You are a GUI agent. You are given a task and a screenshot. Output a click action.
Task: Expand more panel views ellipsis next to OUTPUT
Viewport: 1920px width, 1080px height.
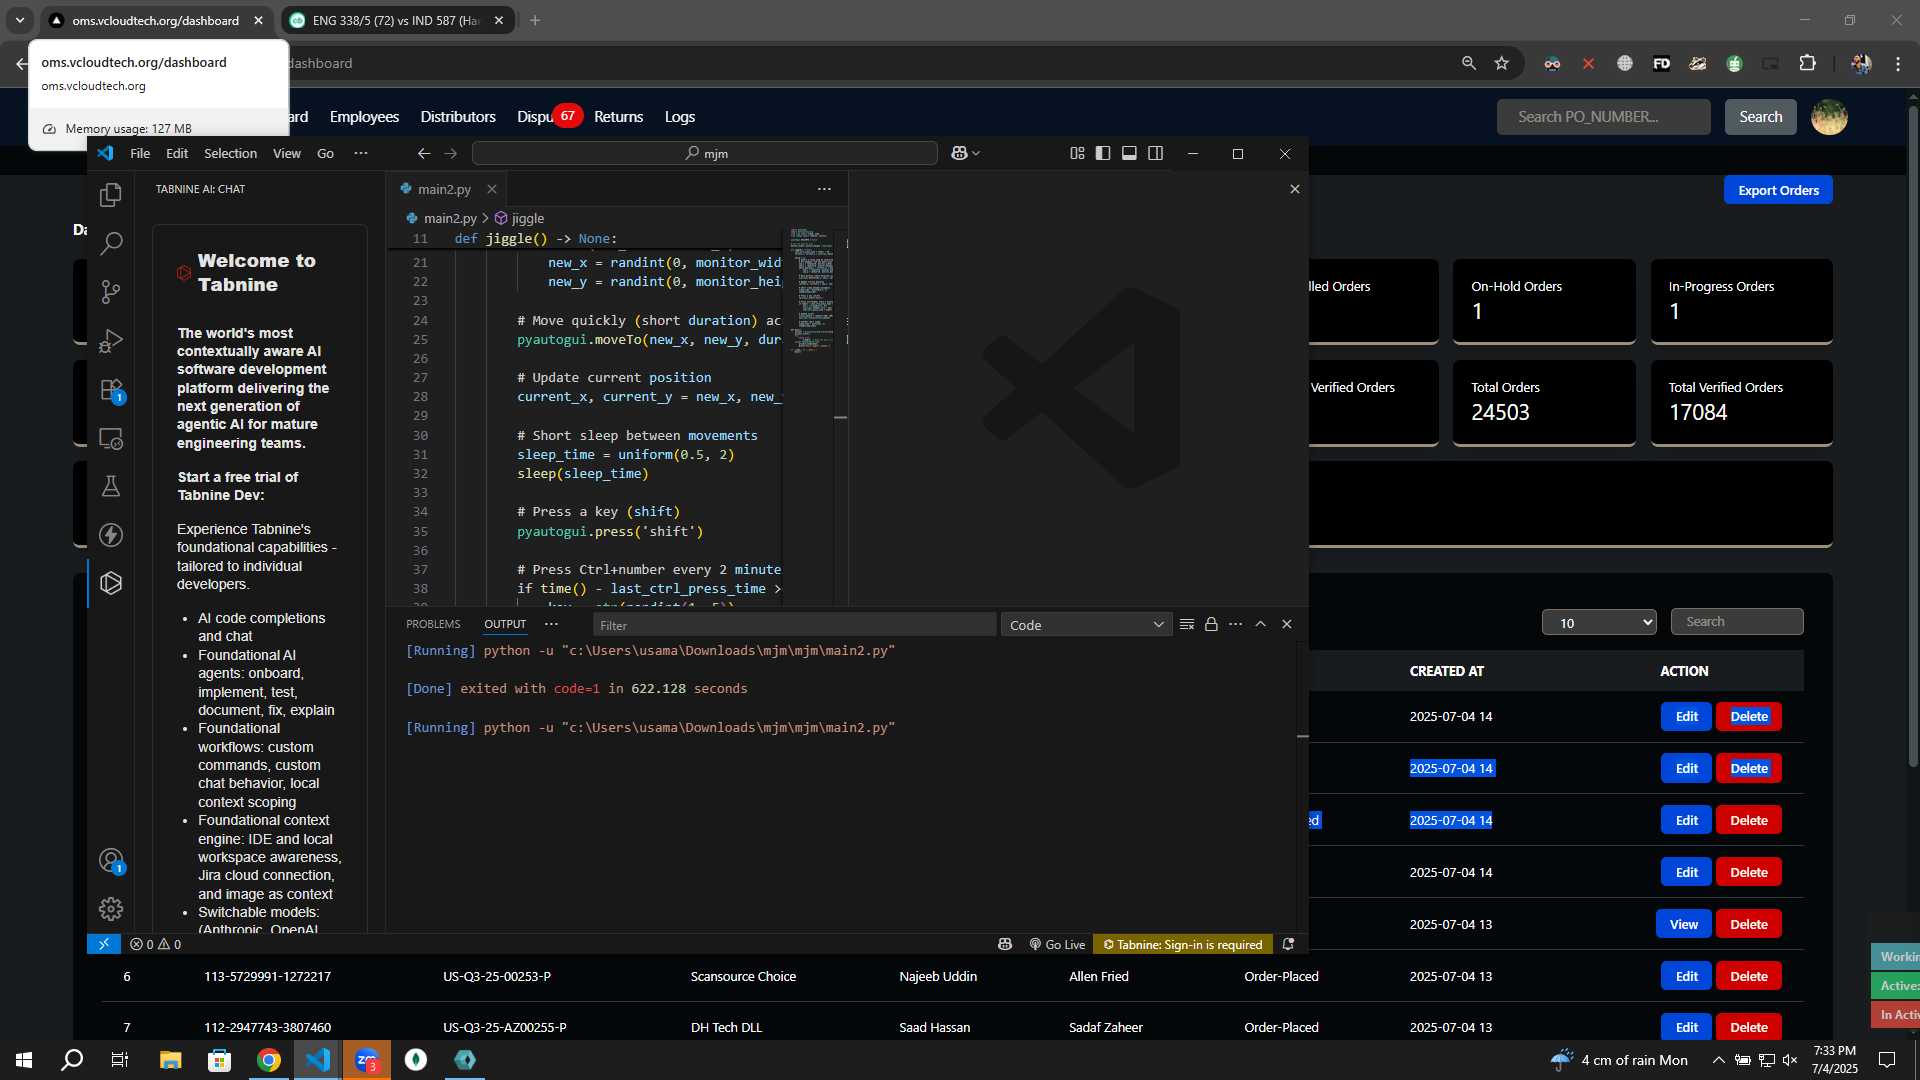point(551,624)
